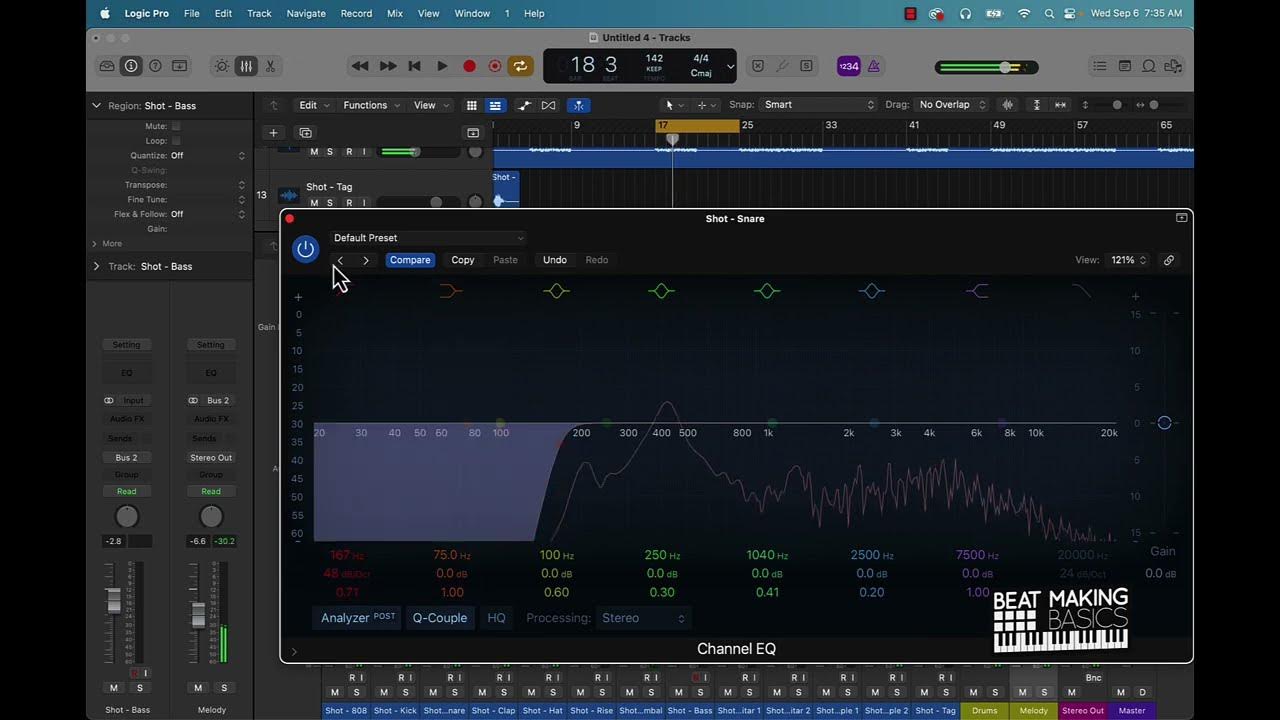
Task: Select the Shot - Kick channel label
Action: click(x=396, y=711)
